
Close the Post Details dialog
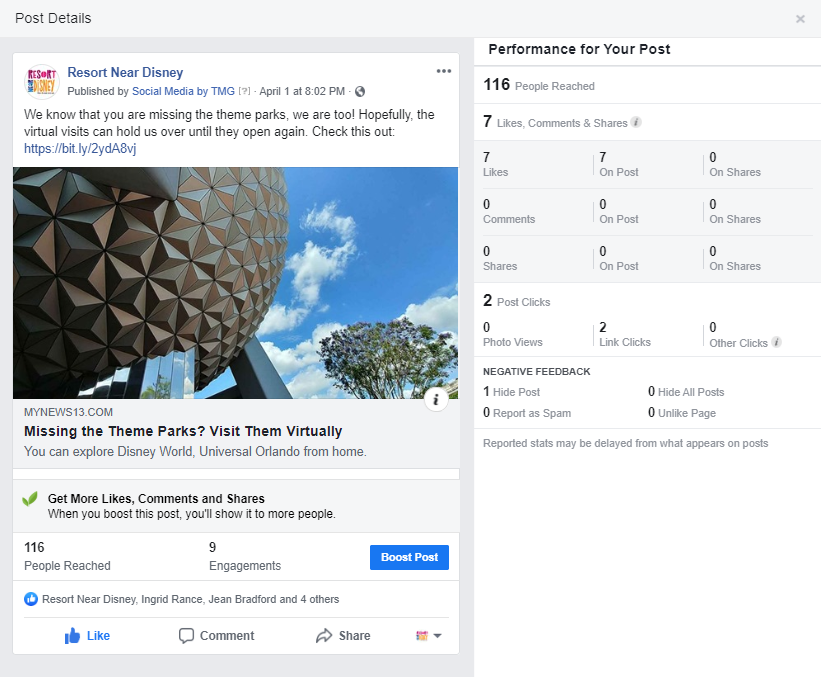point(800,19)
